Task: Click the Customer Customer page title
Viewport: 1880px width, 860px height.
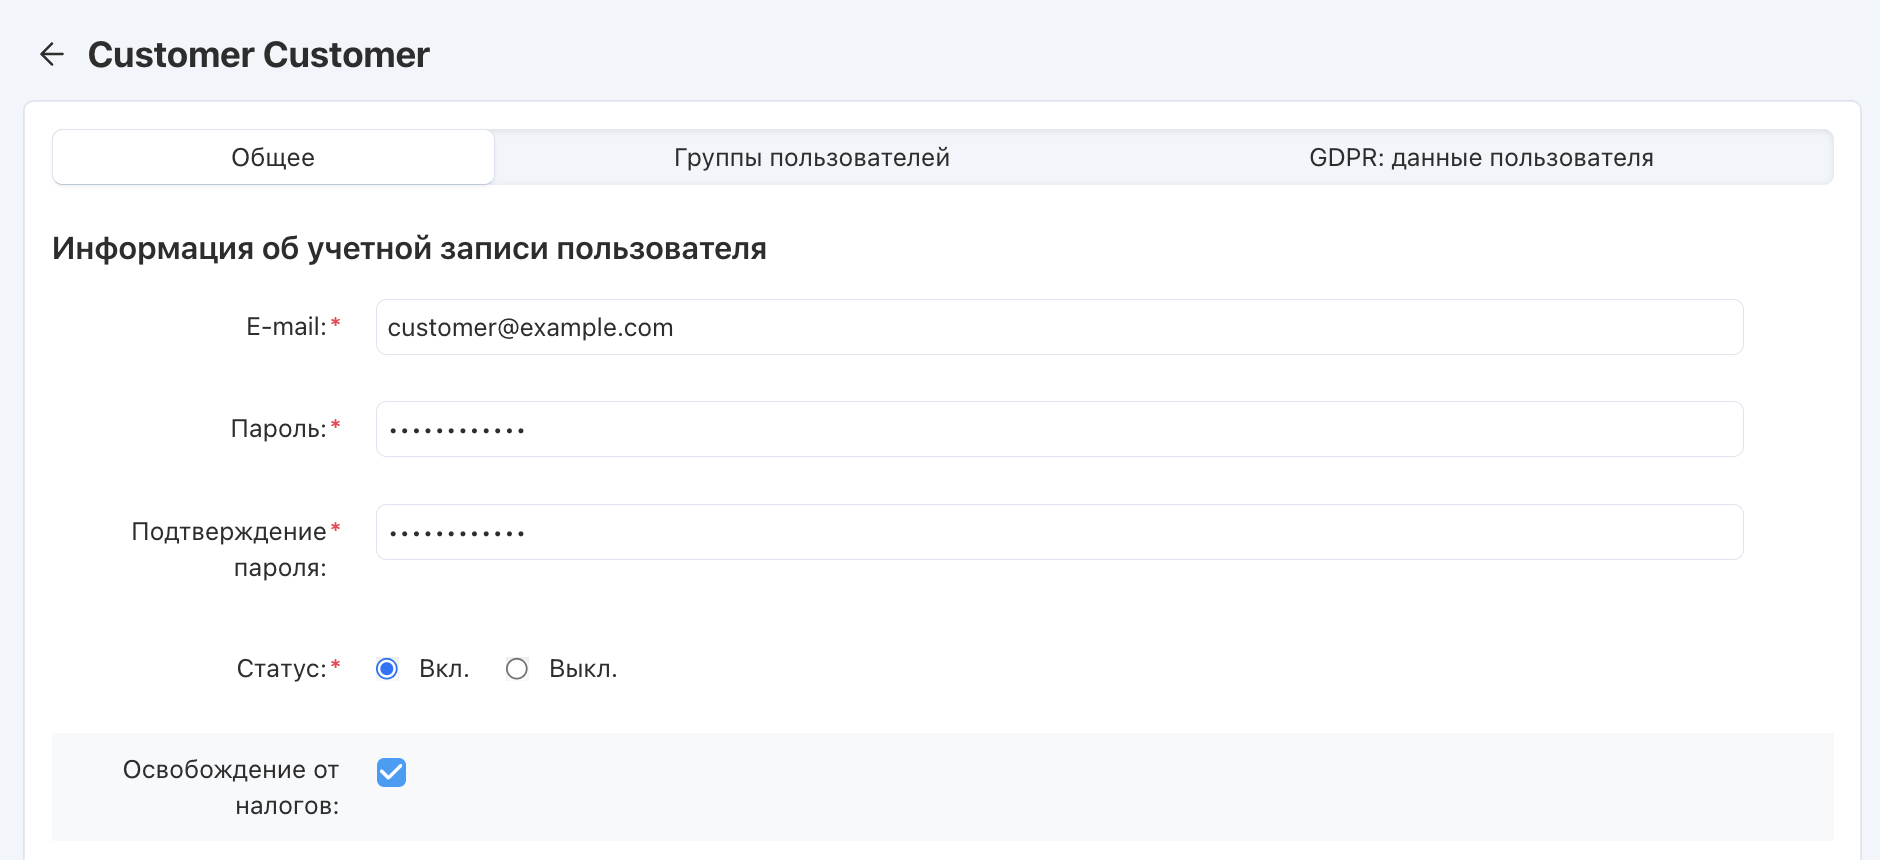Action: pos(258,55)
